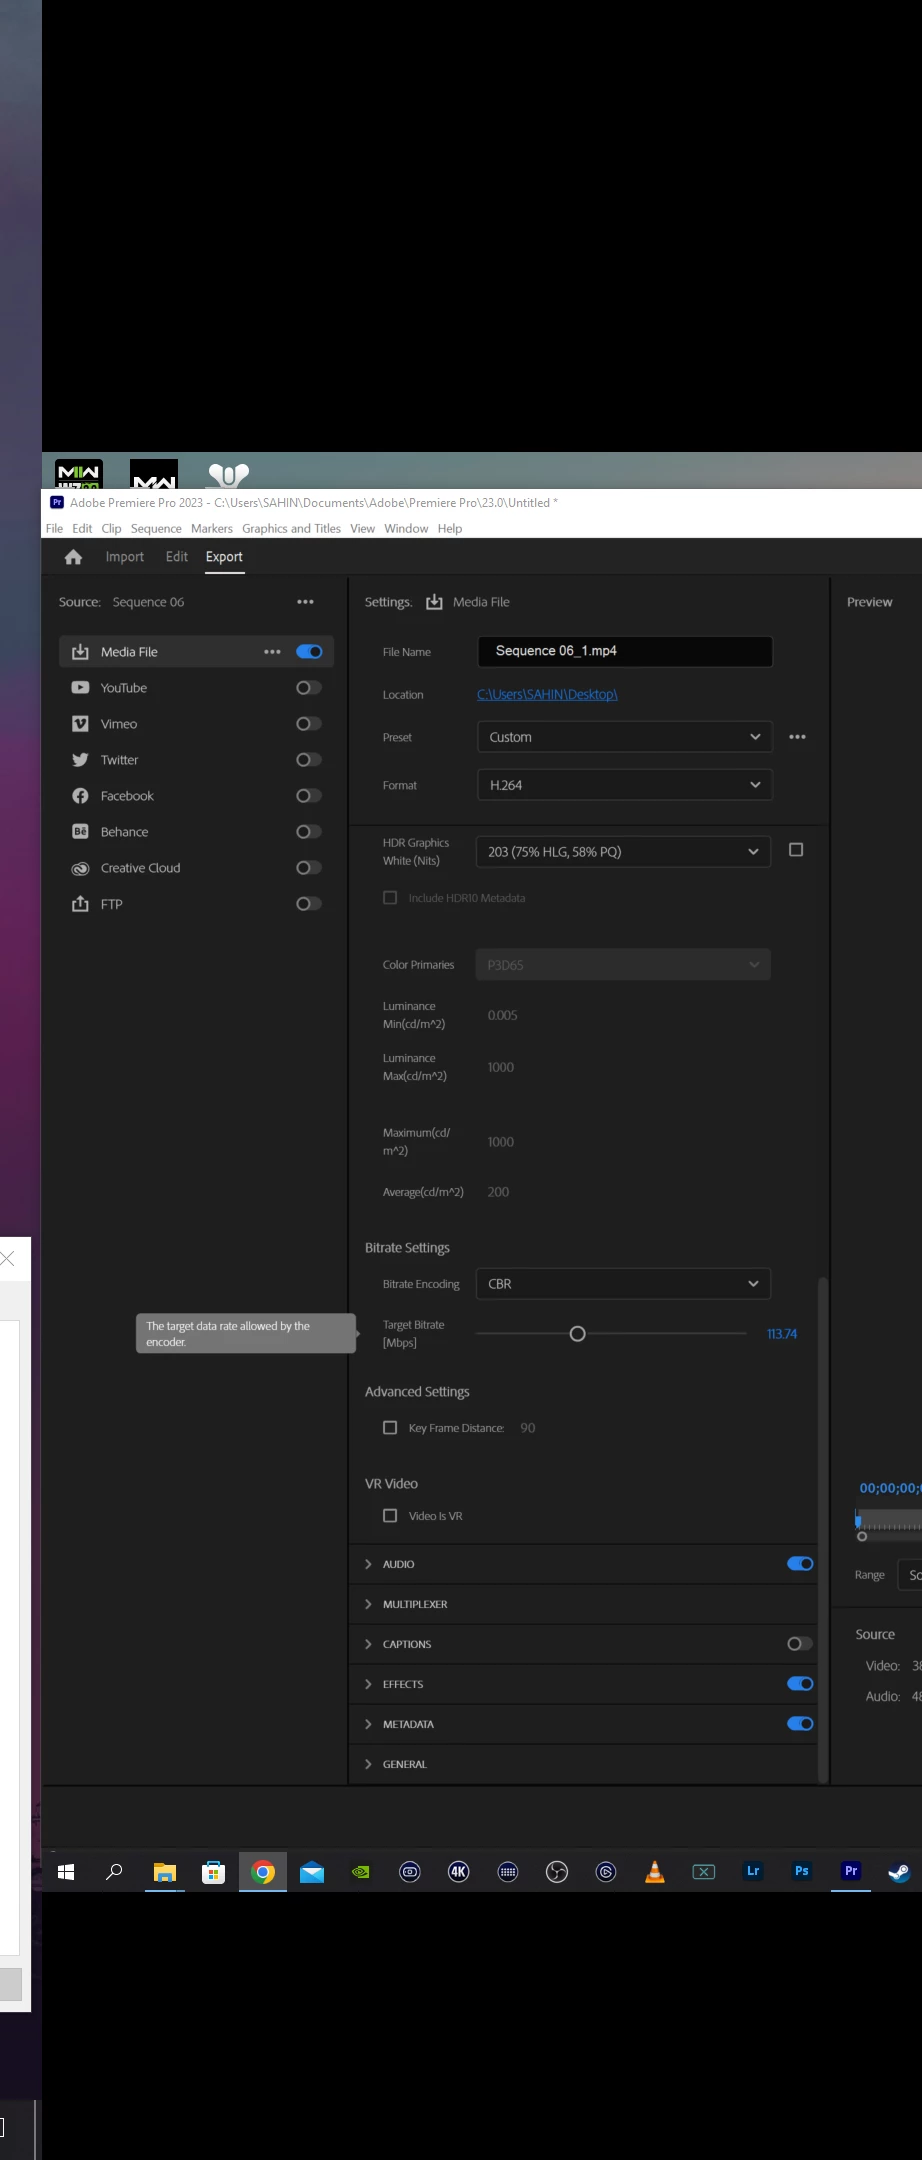The image size is (922, 2160).
Task: Open Windows Search from the taskbar
Action: (114, 1872)
